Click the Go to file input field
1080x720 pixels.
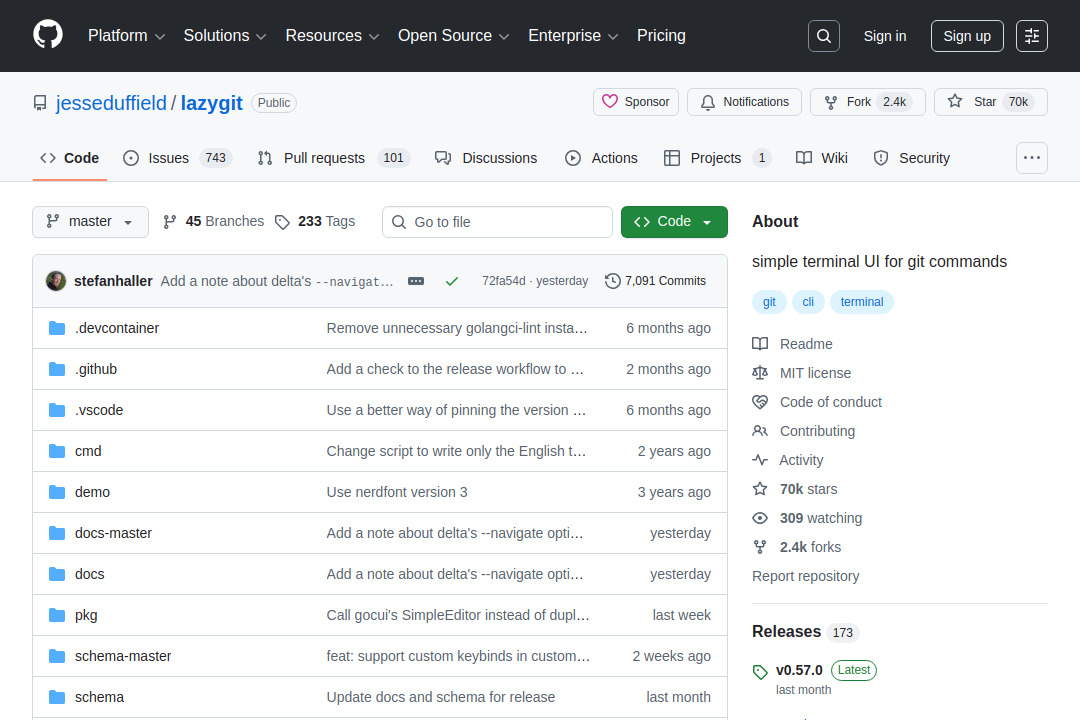pos(497,221)
